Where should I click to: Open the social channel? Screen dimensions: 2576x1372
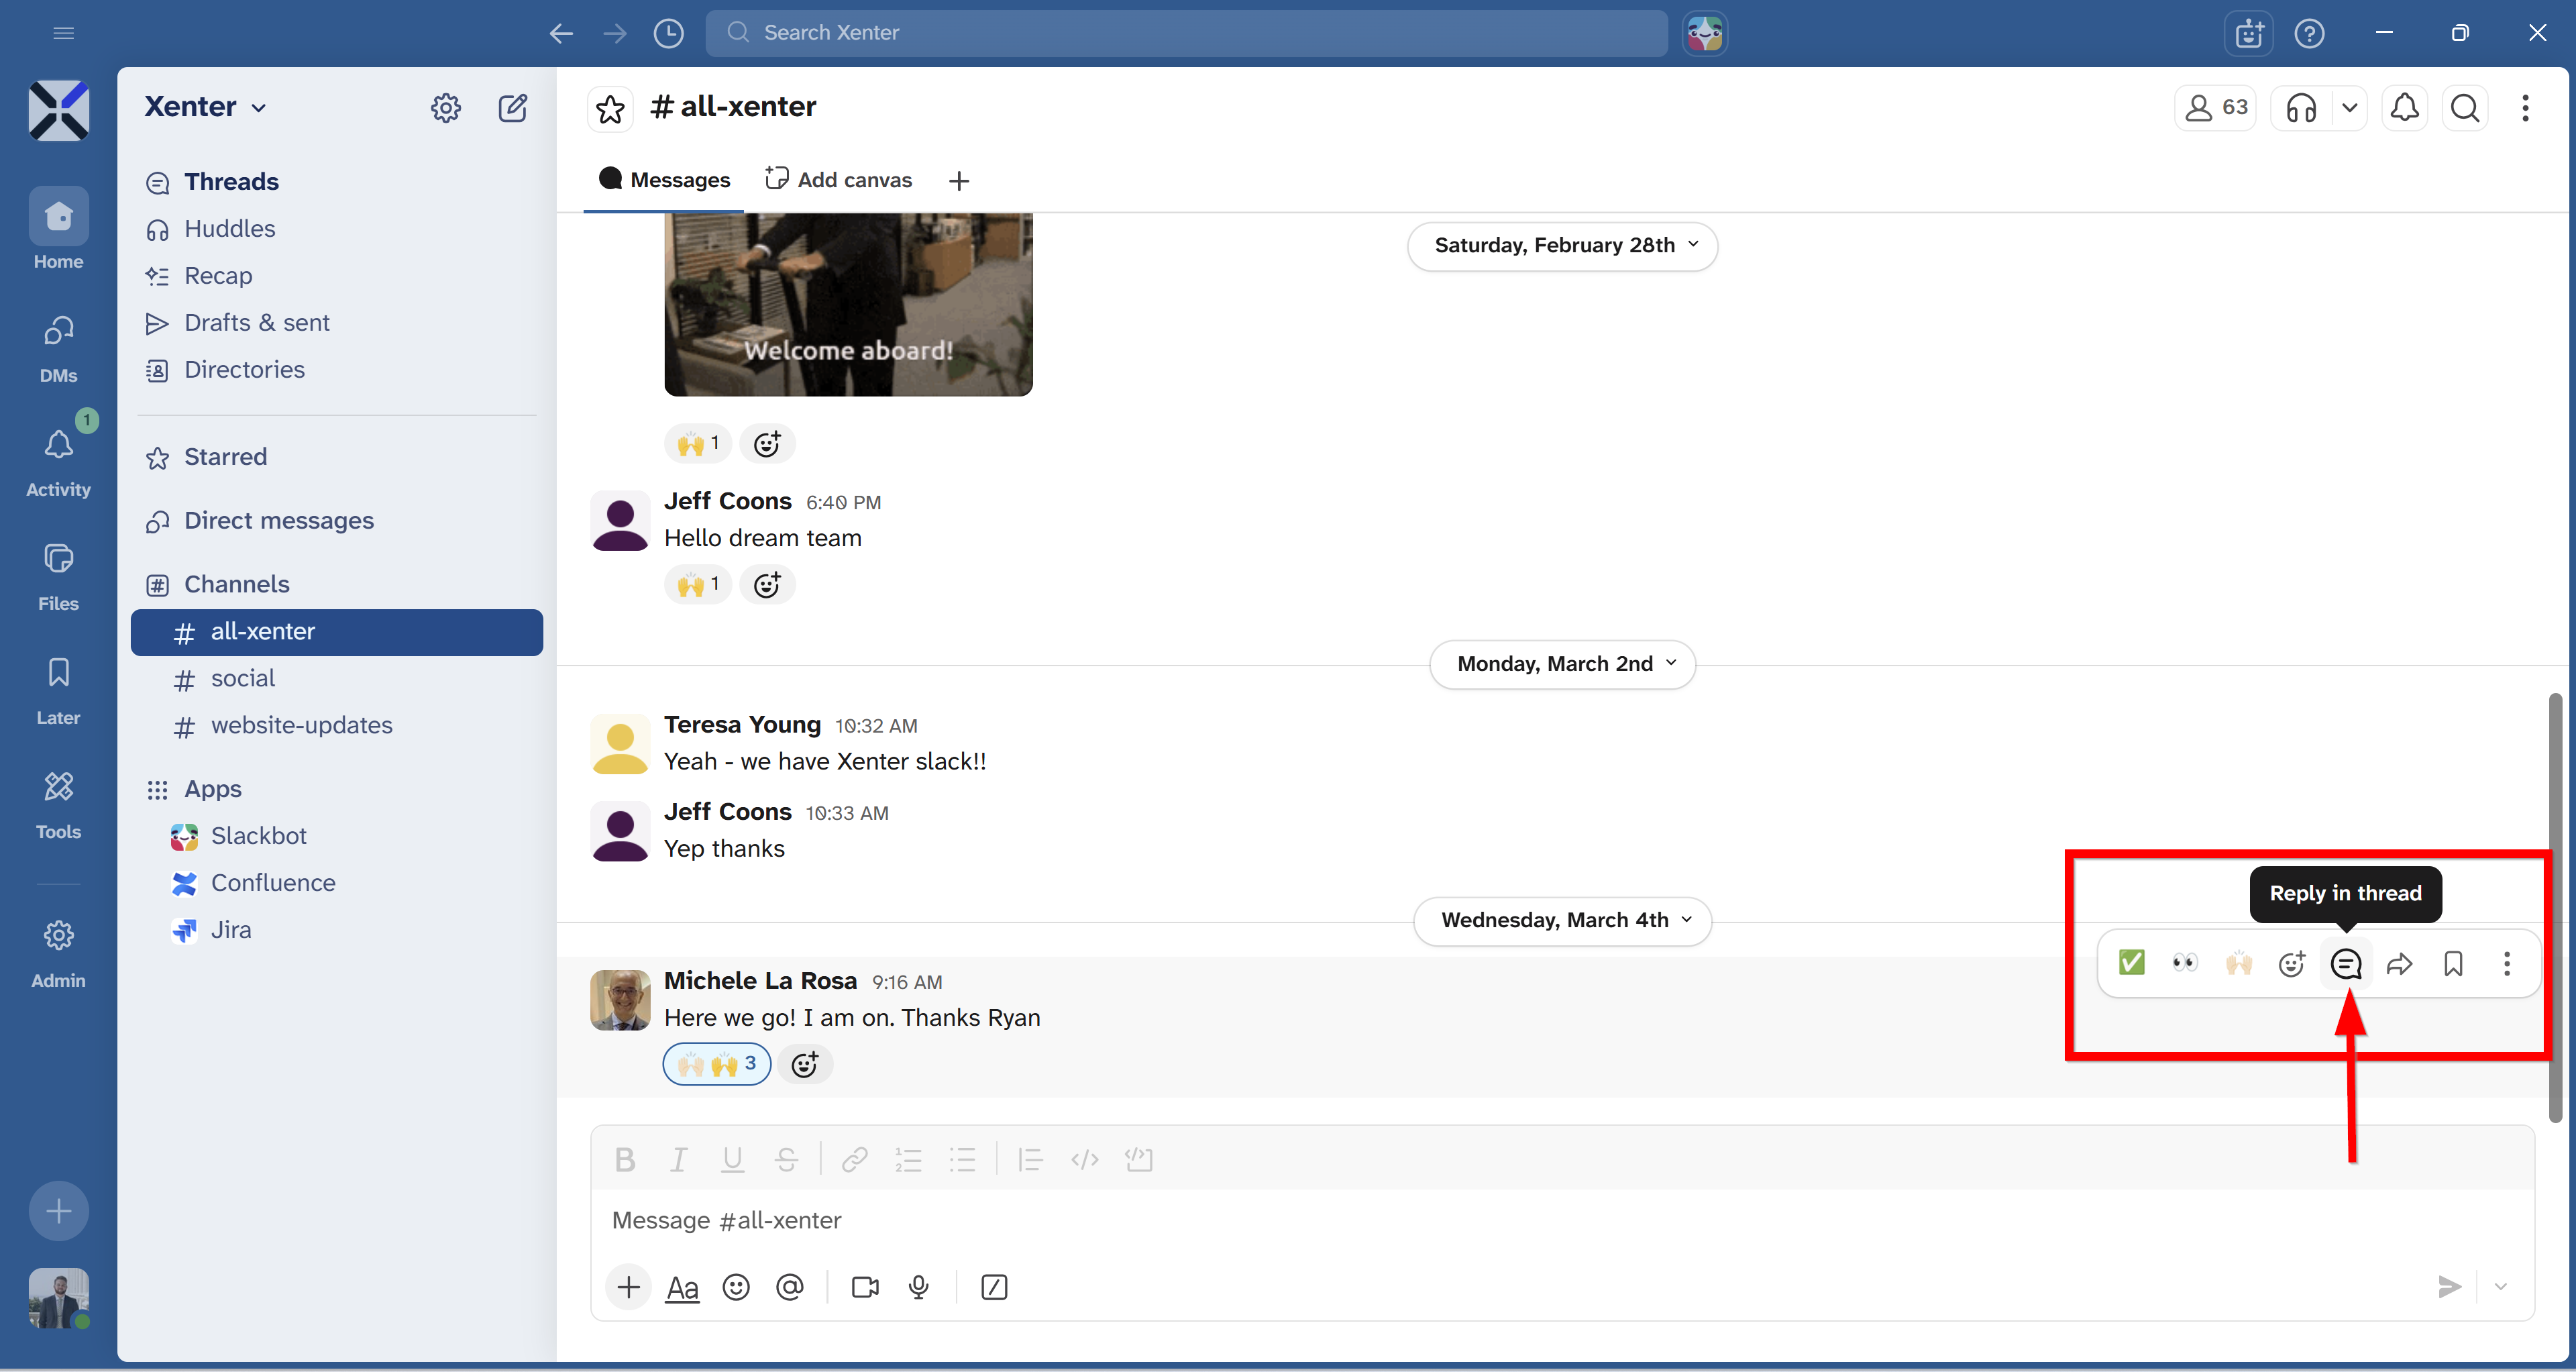(x=242, y=679)
